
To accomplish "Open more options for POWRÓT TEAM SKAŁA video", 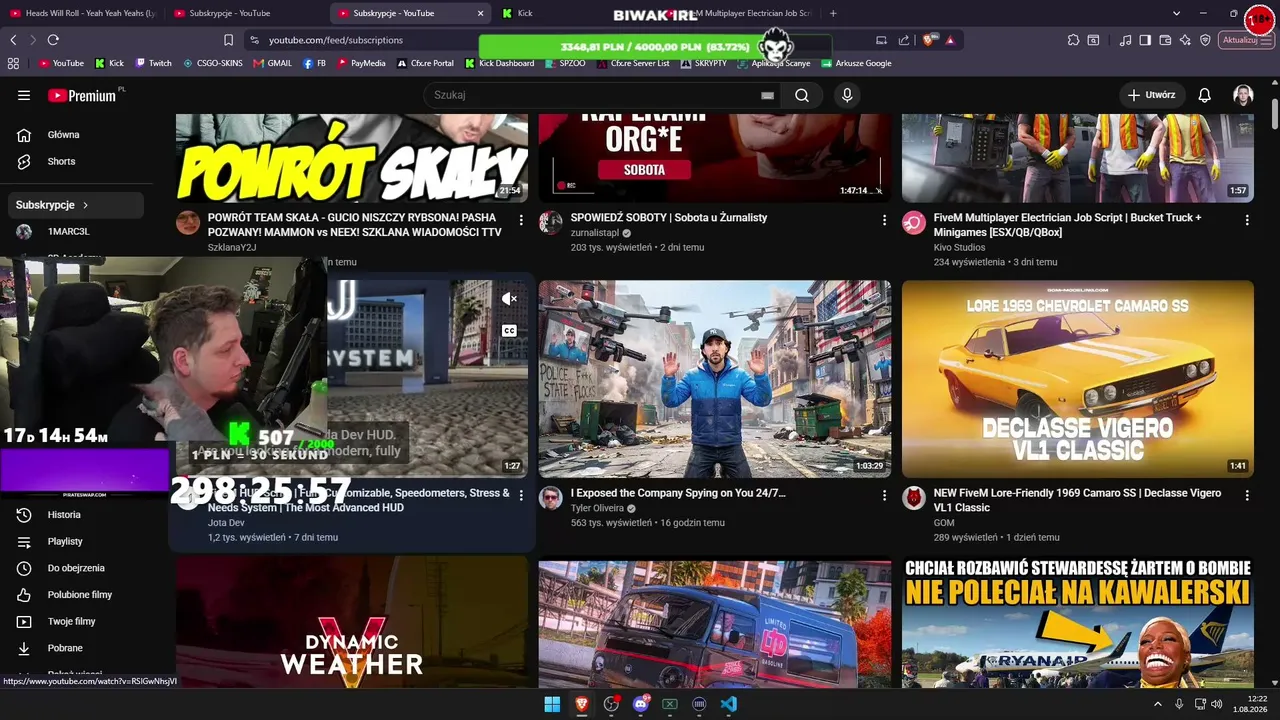I will pyautogui.click(x=521, y=219).
